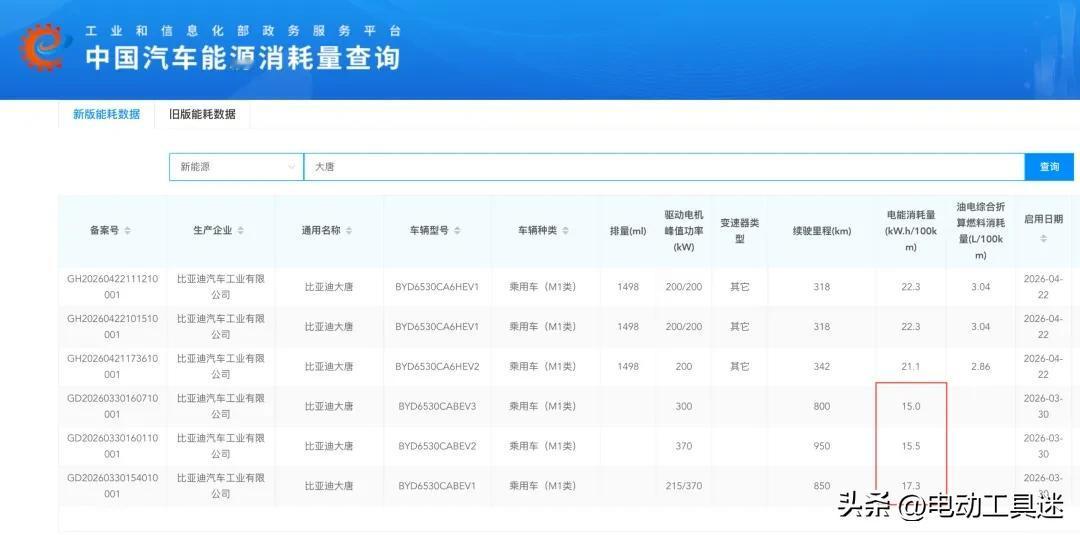Click range value 950
Viewport: 1080px width, 535px height.
coord(822,446)
